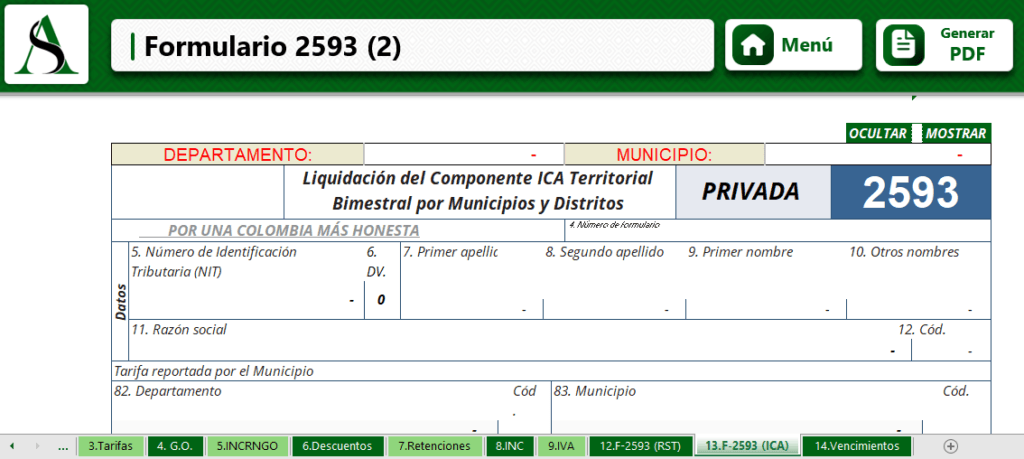Open the 6.Descuentos sheet tab
Screen dimensions: 1024x459
click(x=337, y=446)
